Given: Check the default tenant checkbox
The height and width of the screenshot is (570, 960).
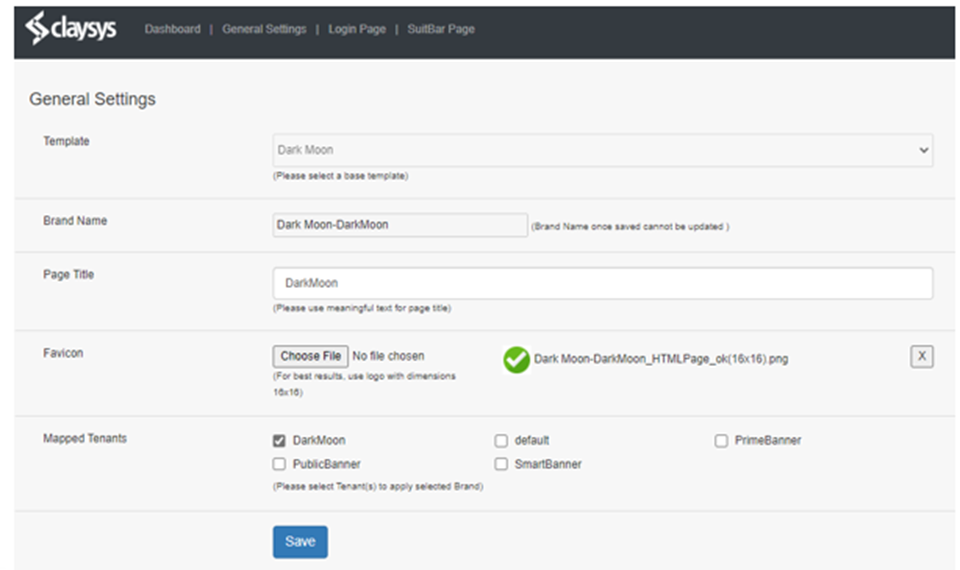Looking at the screenshot, I should 501,441.
